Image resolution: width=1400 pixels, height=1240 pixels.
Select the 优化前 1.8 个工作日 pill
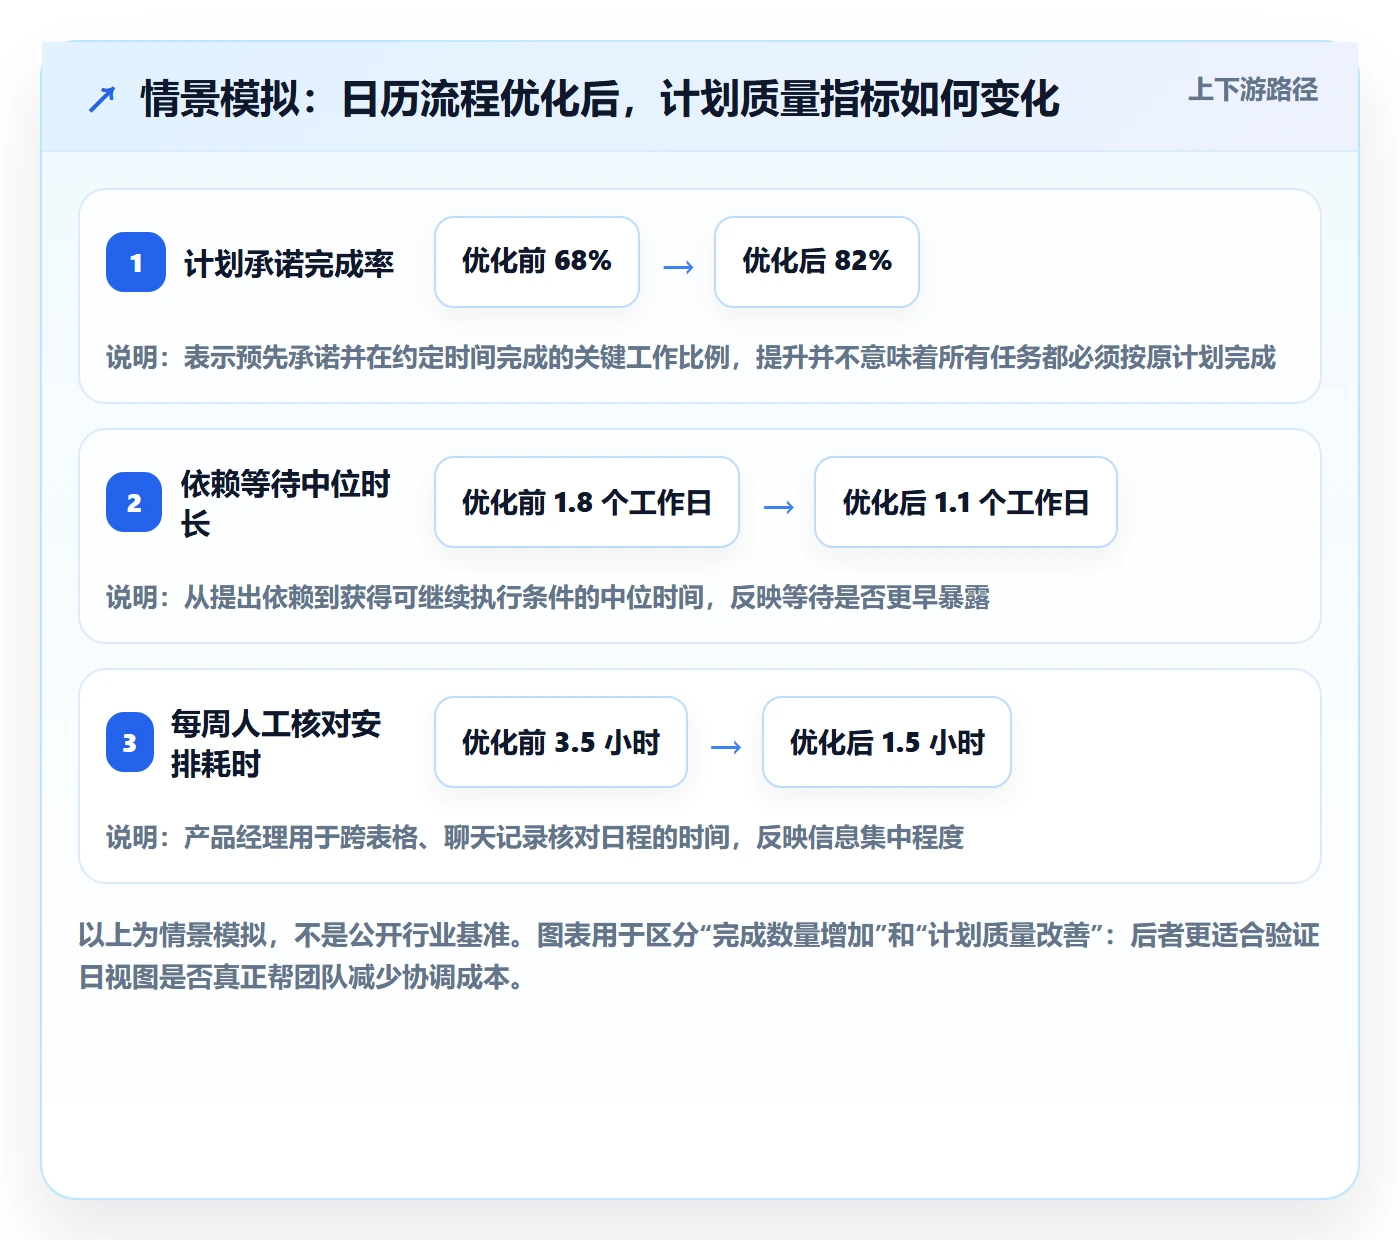coord(587,502)
